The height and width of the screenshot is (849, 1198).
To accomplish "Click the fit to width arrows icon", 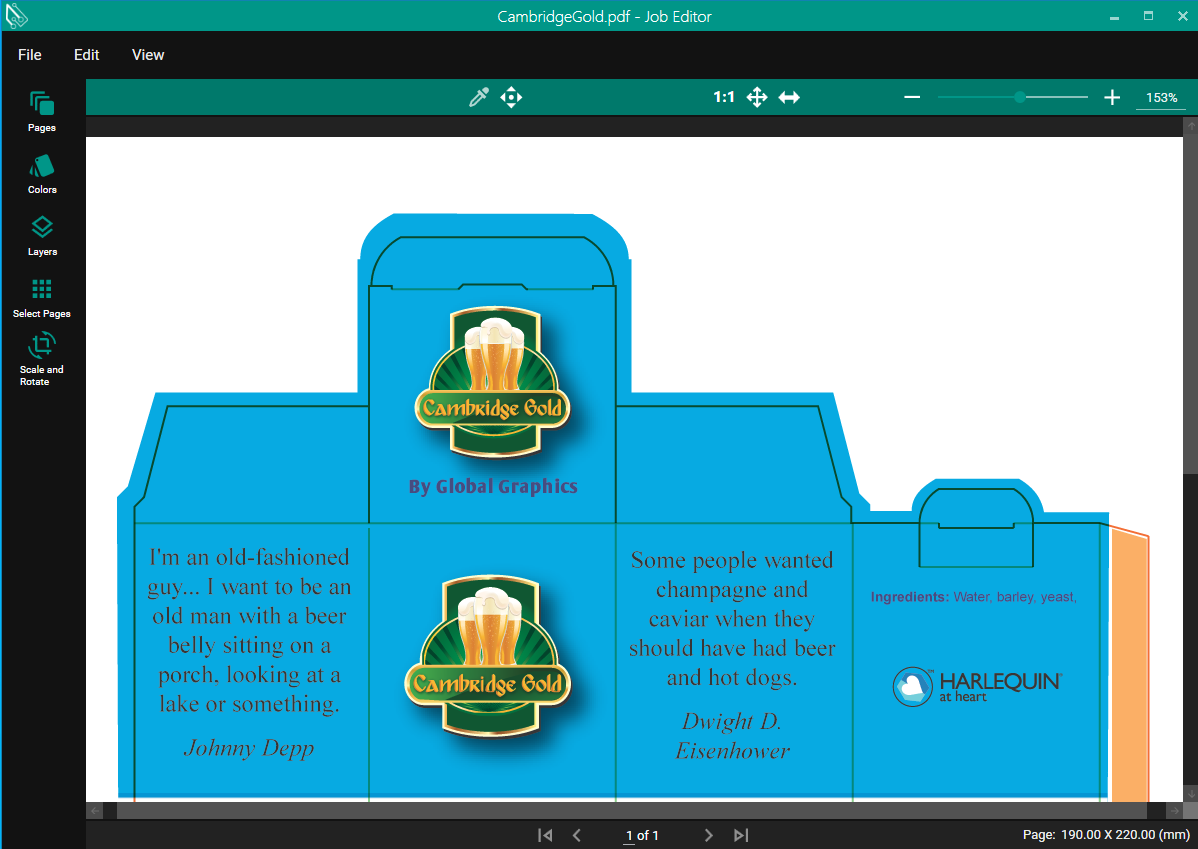I will pyautogui.click(x=789, y=97).
